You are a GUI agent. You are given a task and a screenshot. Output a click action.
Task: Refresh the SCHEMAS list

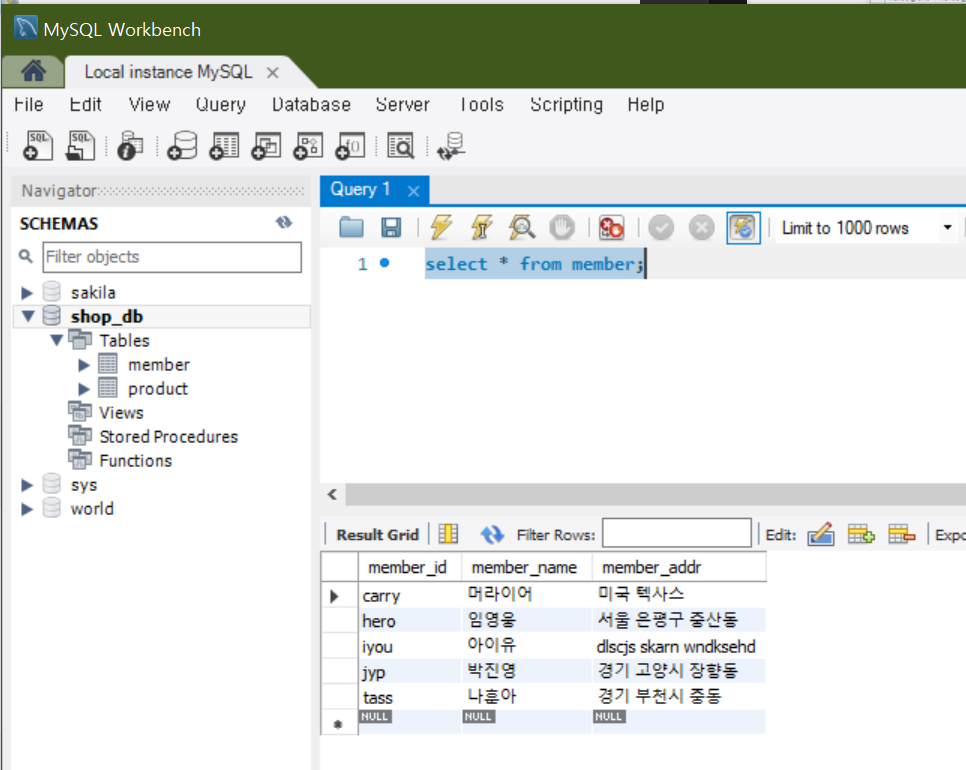(284, 222)
